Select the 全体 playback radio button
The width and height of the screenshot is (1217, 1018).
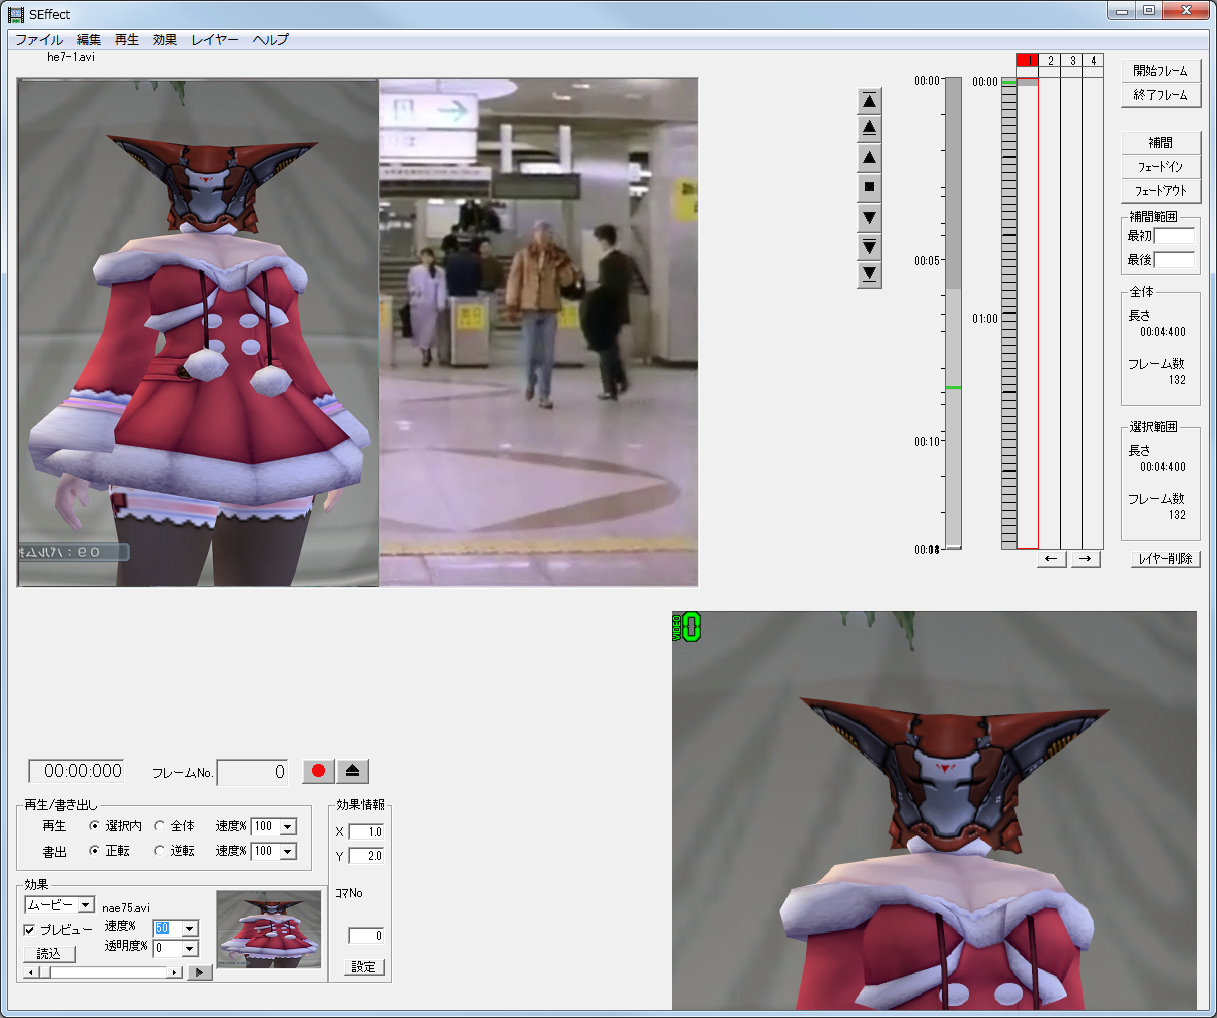tap(160, 826)
